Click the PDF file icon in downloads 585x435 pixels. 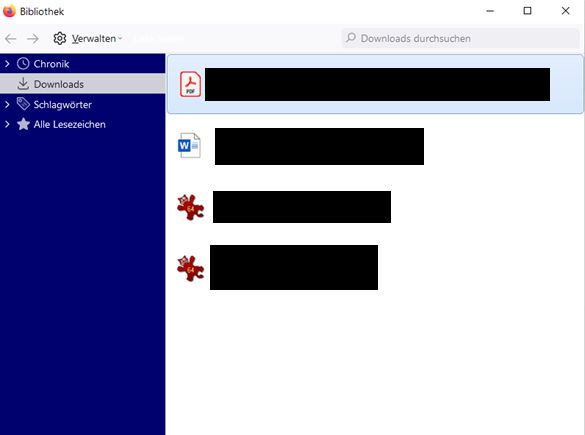click(x=190, y=84)
